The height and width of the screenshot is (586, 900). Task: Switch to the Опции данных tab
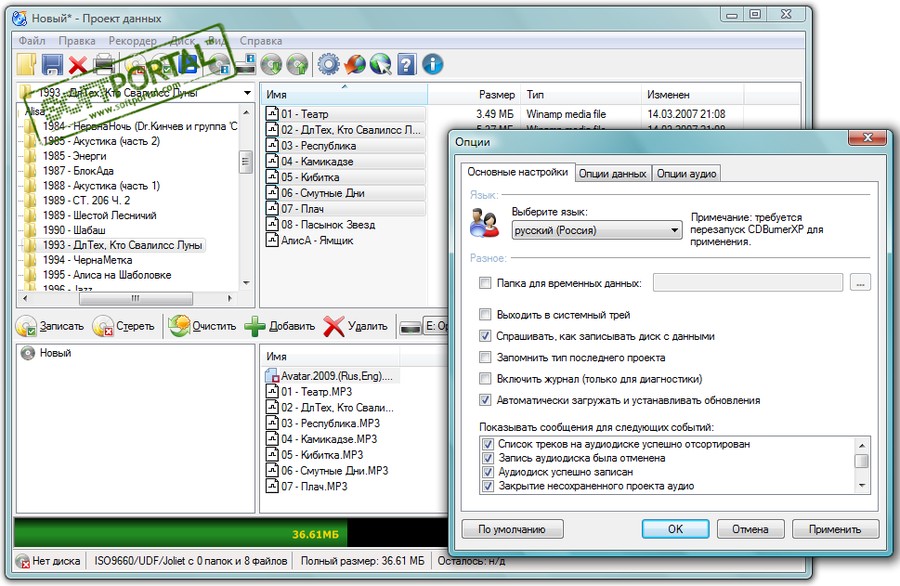(x=612, y=173)
